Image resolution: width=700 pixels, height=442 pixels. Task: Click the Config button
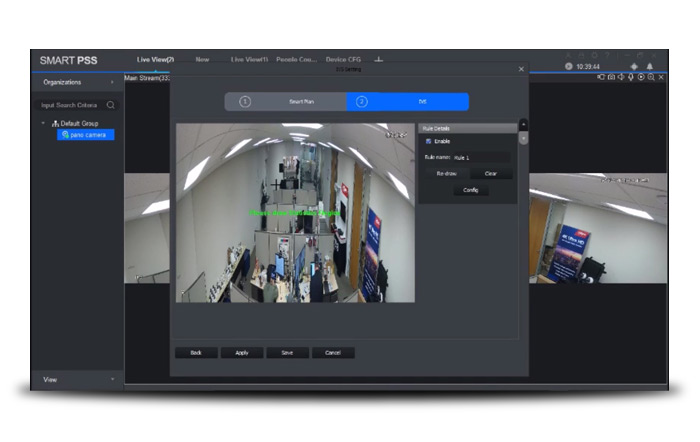pos(470,190)
